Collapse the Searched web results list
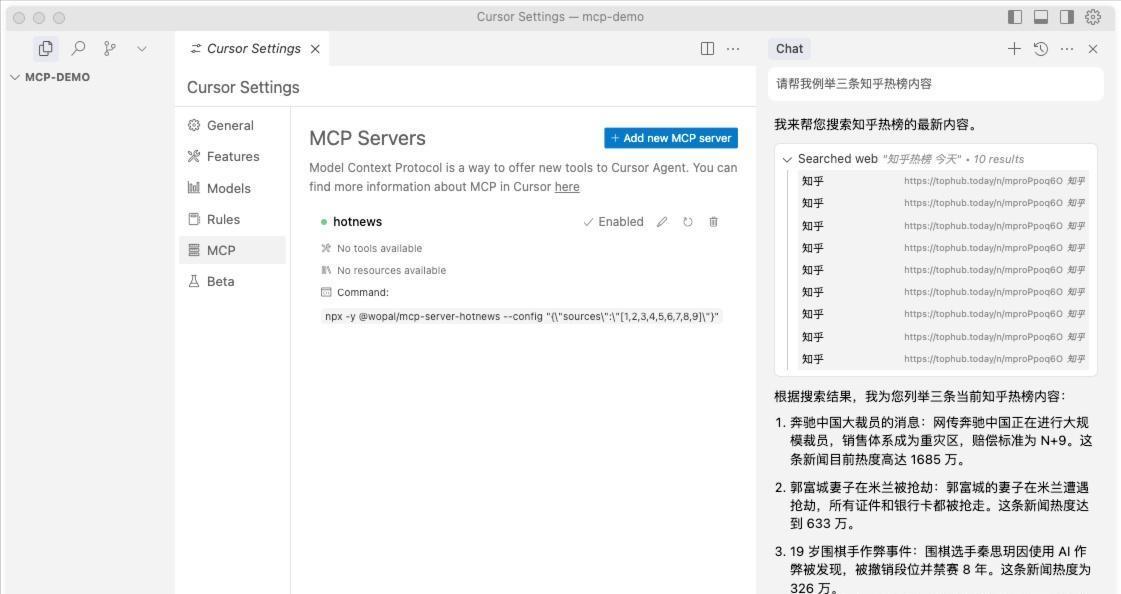 pyautogui.click(x=787, y=159)
